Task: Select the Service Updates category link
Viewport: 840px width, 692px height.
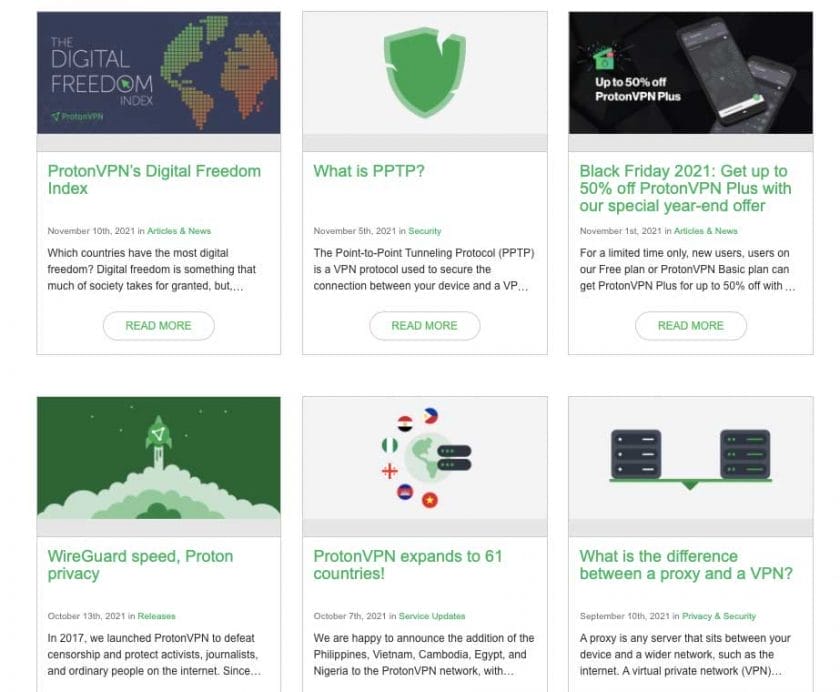Action: (x=432, y=616)
